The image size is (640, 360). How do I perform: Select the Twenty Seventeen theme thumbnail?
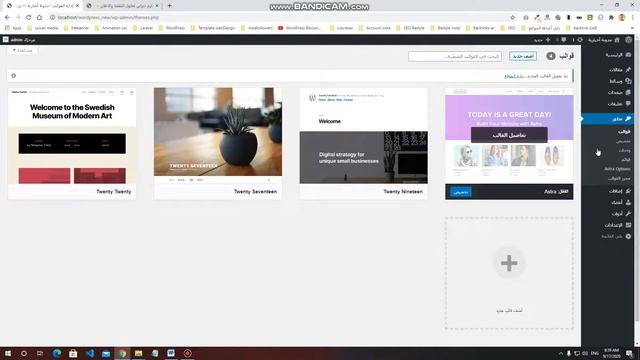coord(218,136)
